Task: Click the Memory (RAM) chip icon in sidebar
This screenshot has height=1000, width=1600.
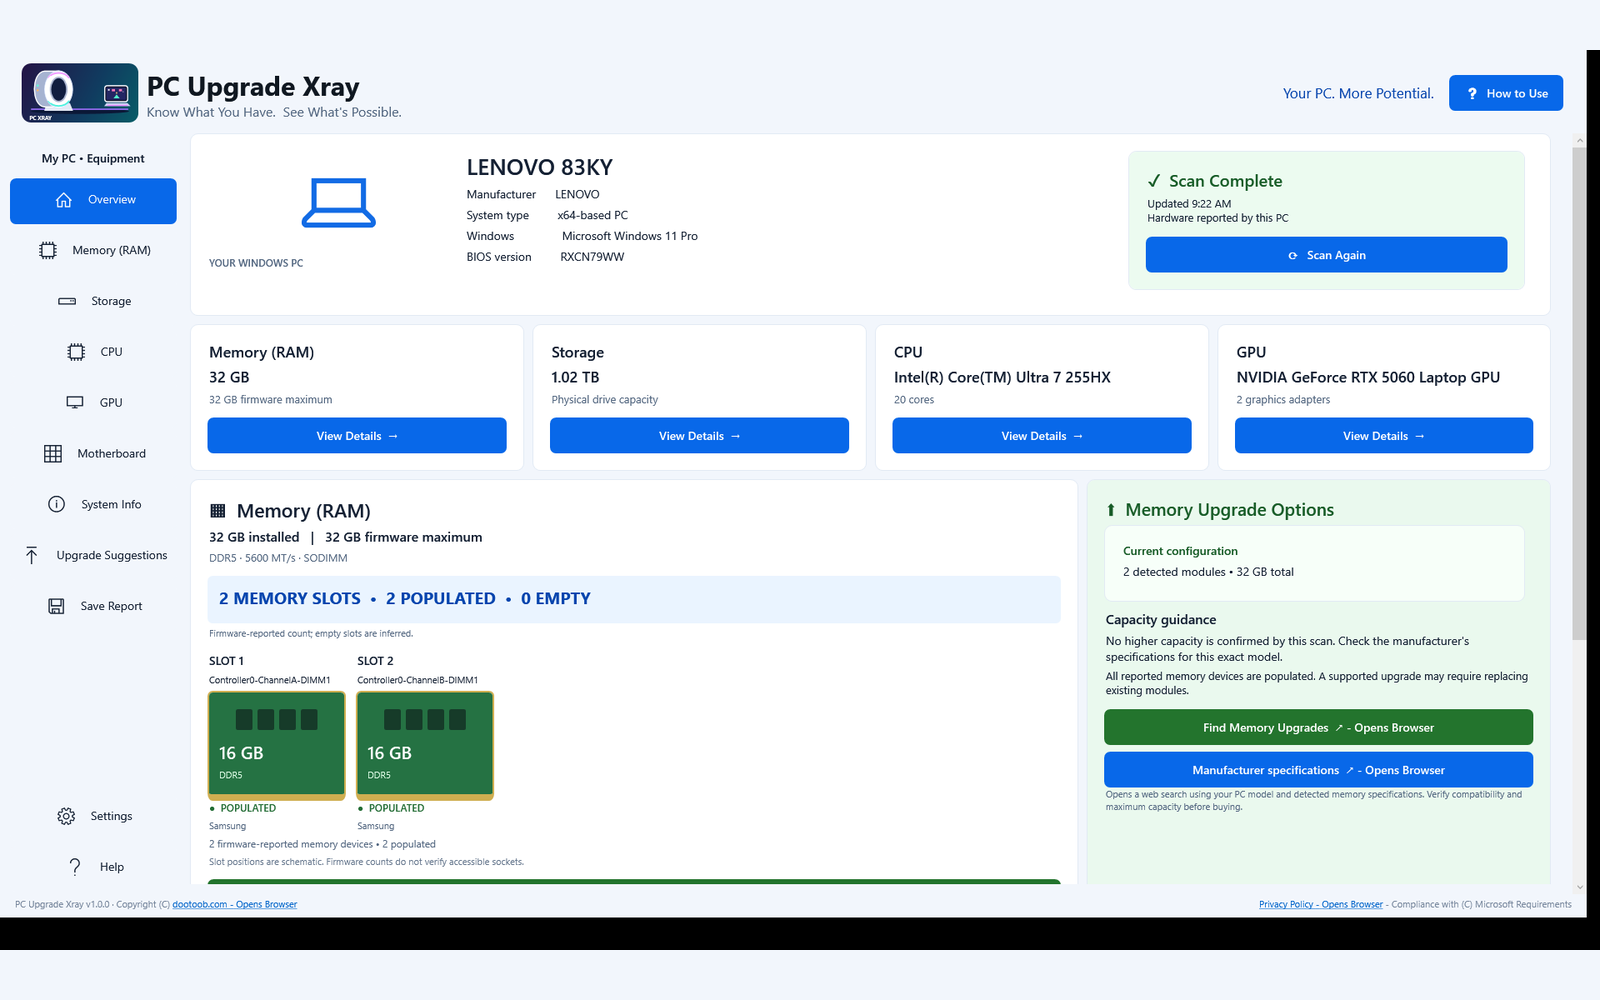Action: [x=48, y=251]
